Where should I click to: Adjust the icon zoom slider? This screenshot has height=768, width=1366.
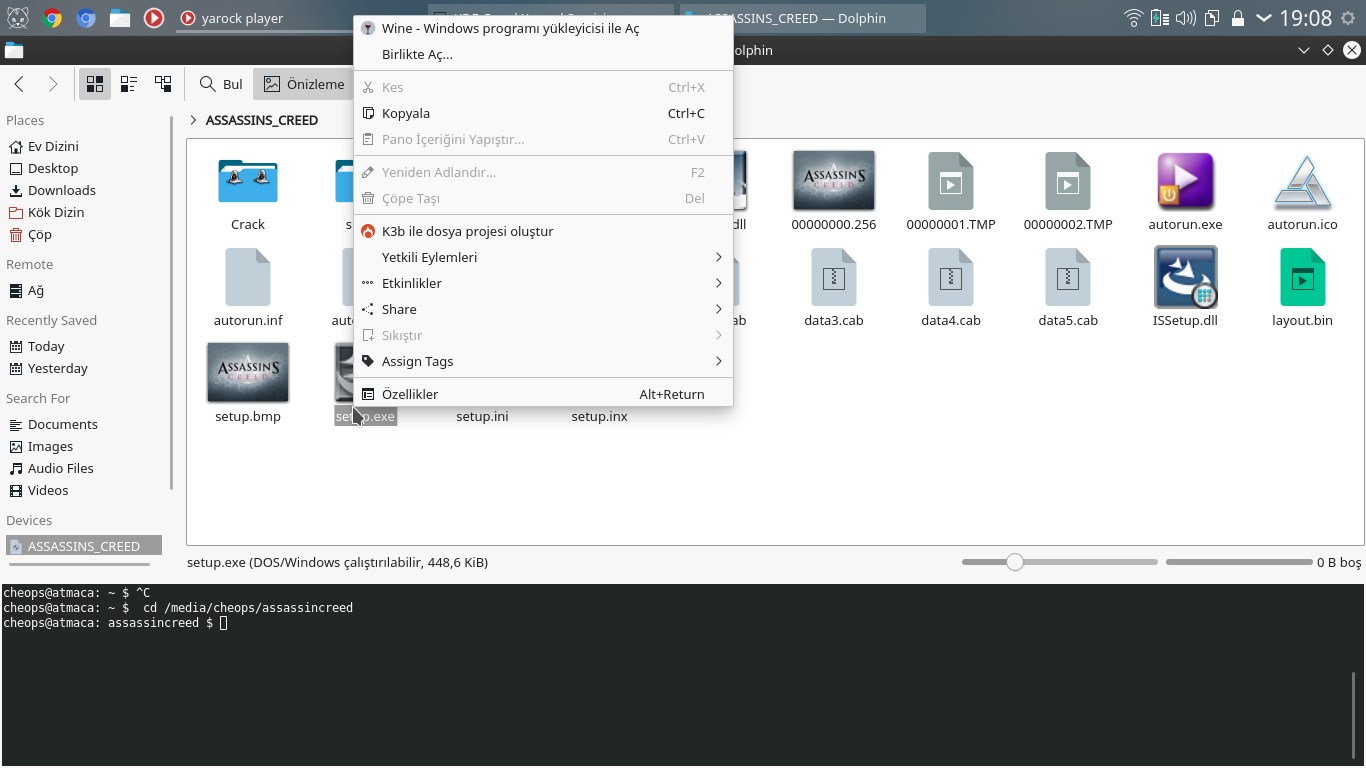[1015, 562]
